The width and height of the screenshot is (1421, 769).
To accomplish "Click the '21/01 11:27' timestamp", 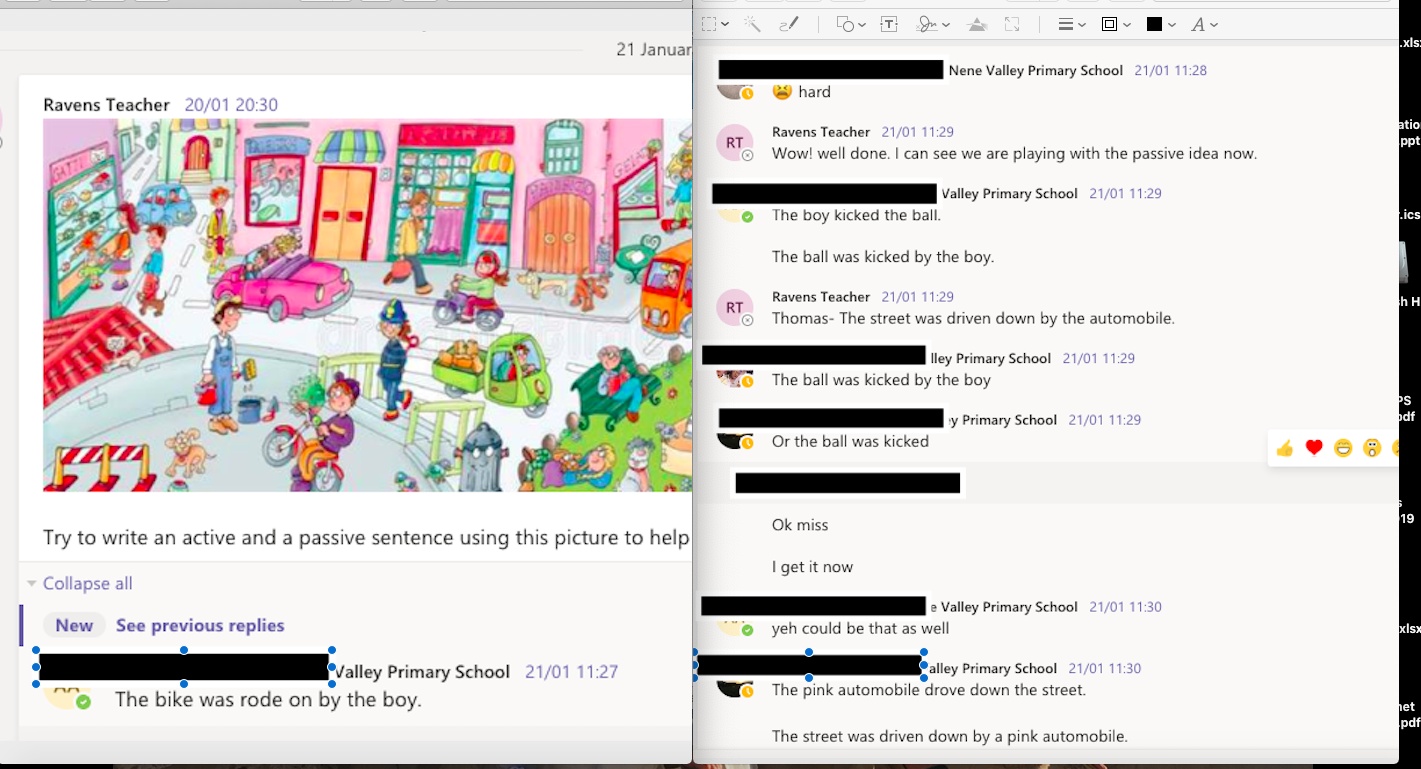I will click(x=571, y=672).
